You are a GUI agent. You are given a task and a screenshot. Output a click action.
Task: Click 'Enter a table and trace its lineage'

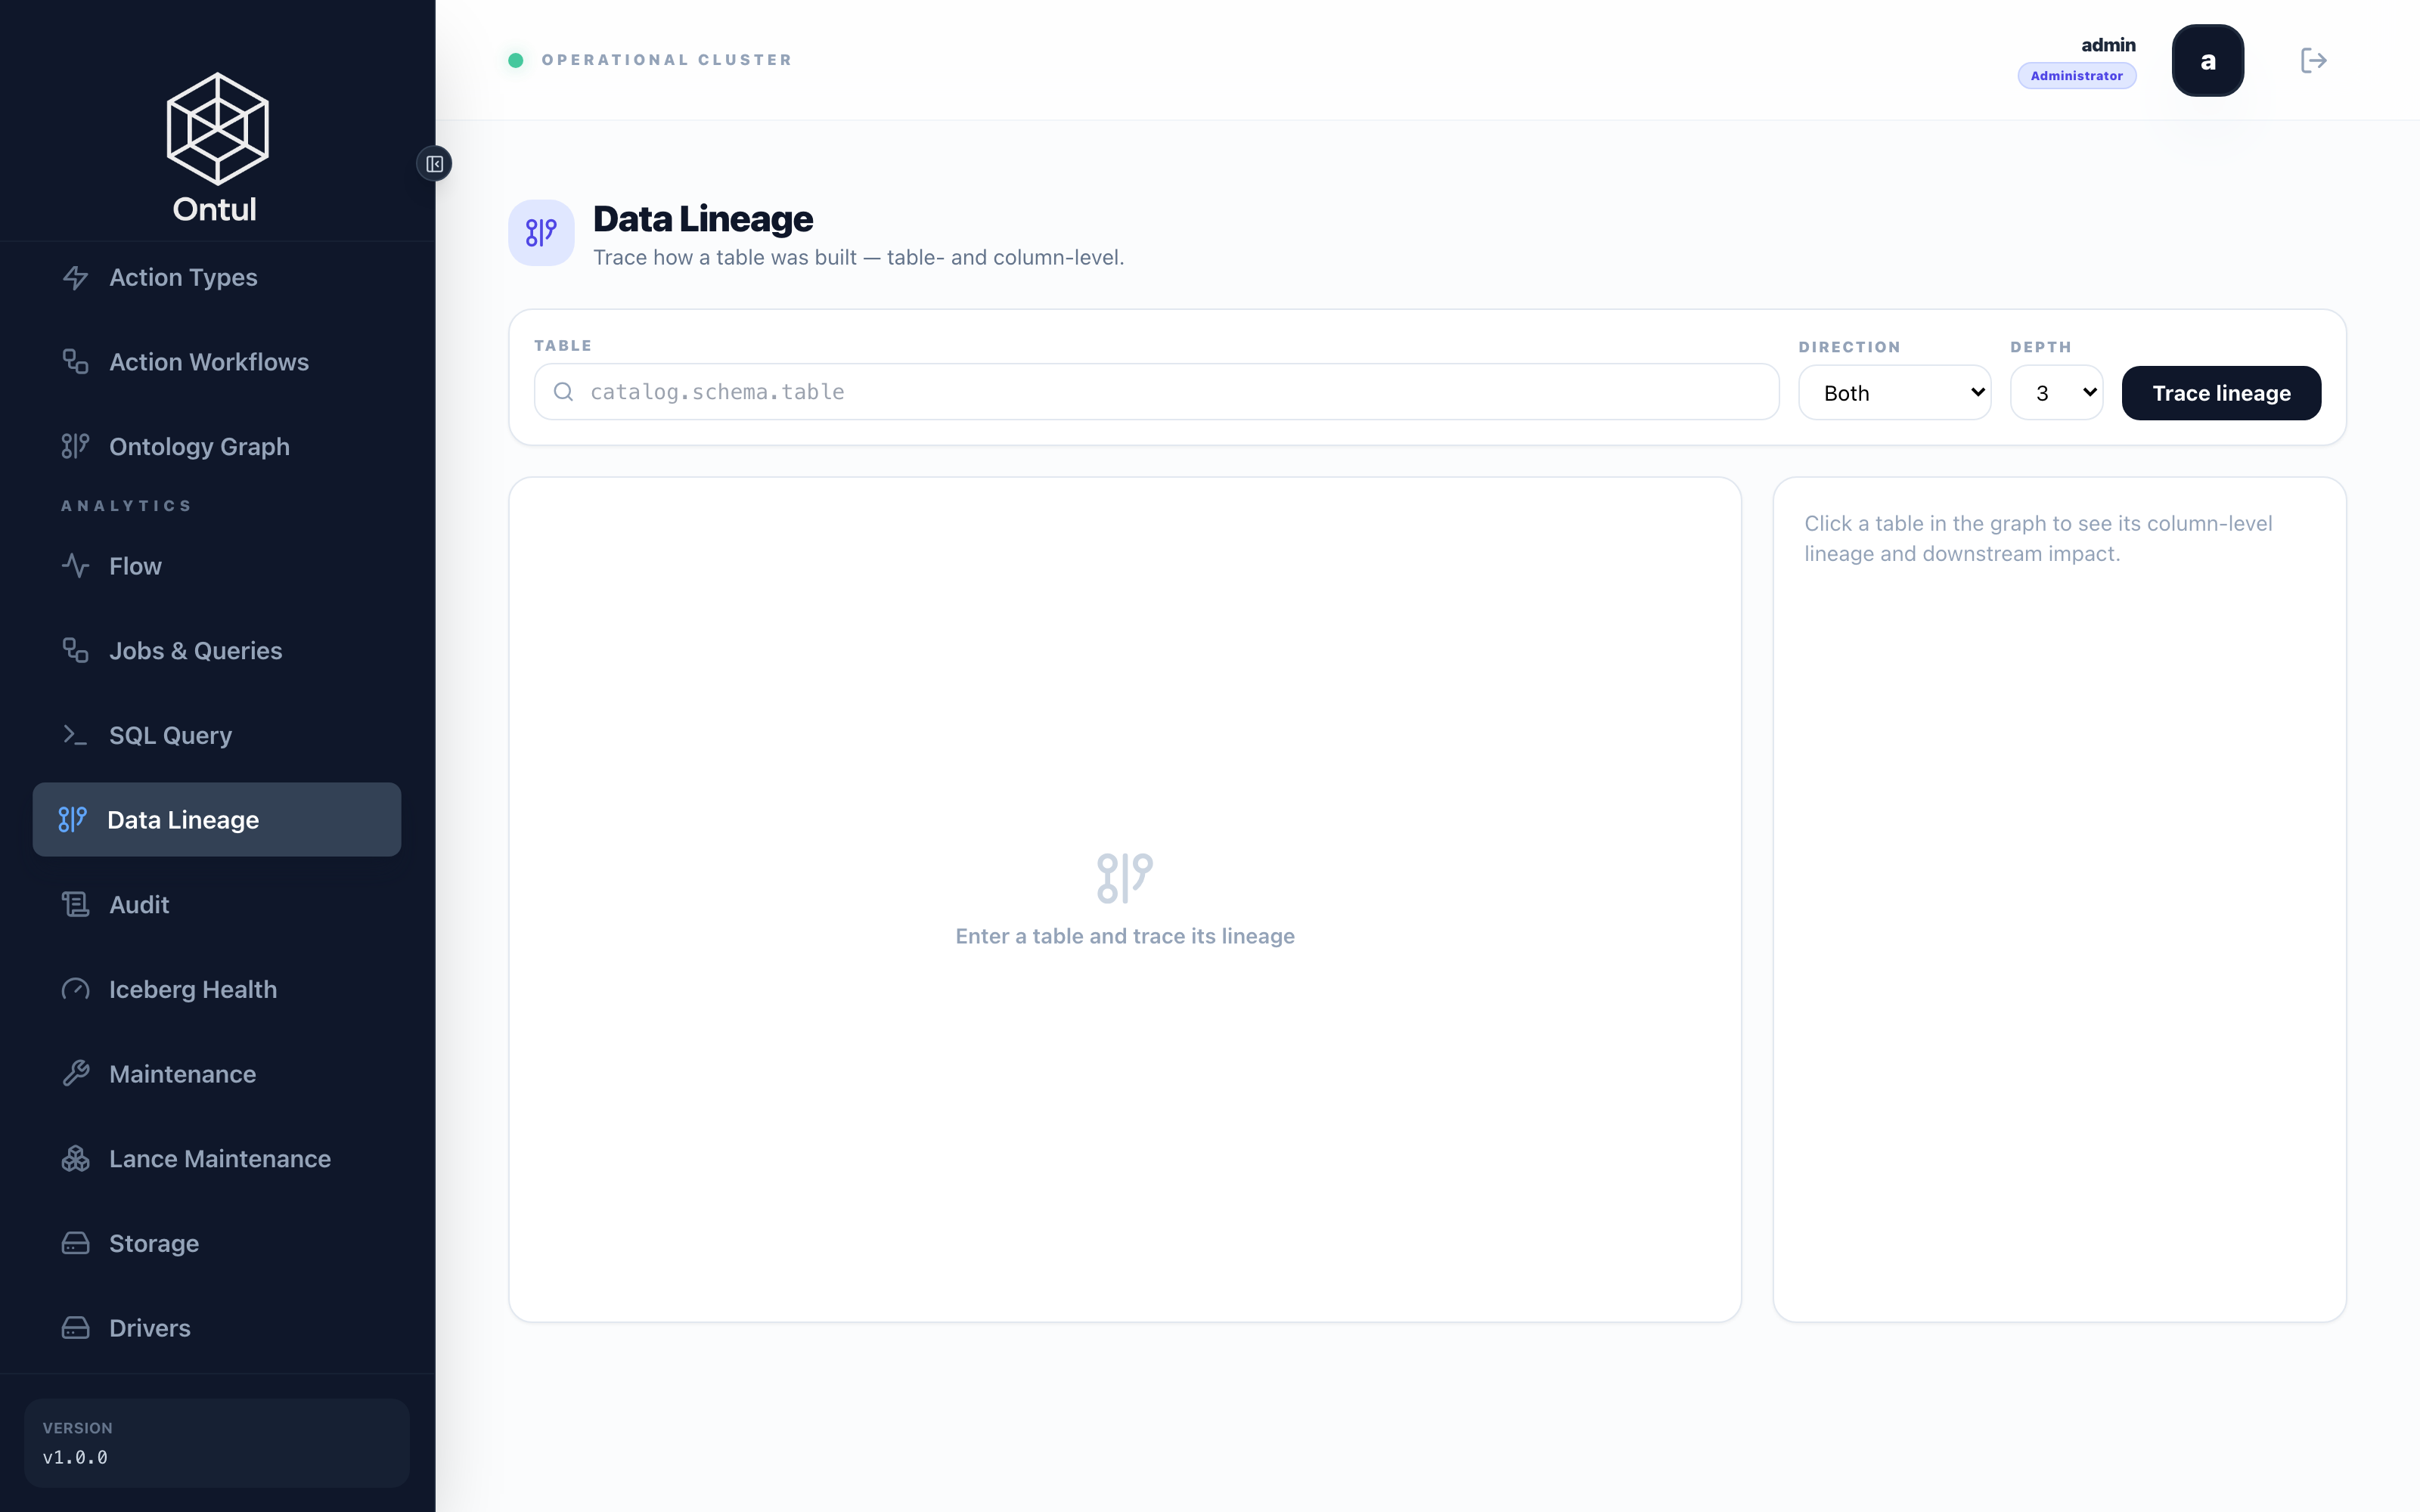(x=1125, y=936)
